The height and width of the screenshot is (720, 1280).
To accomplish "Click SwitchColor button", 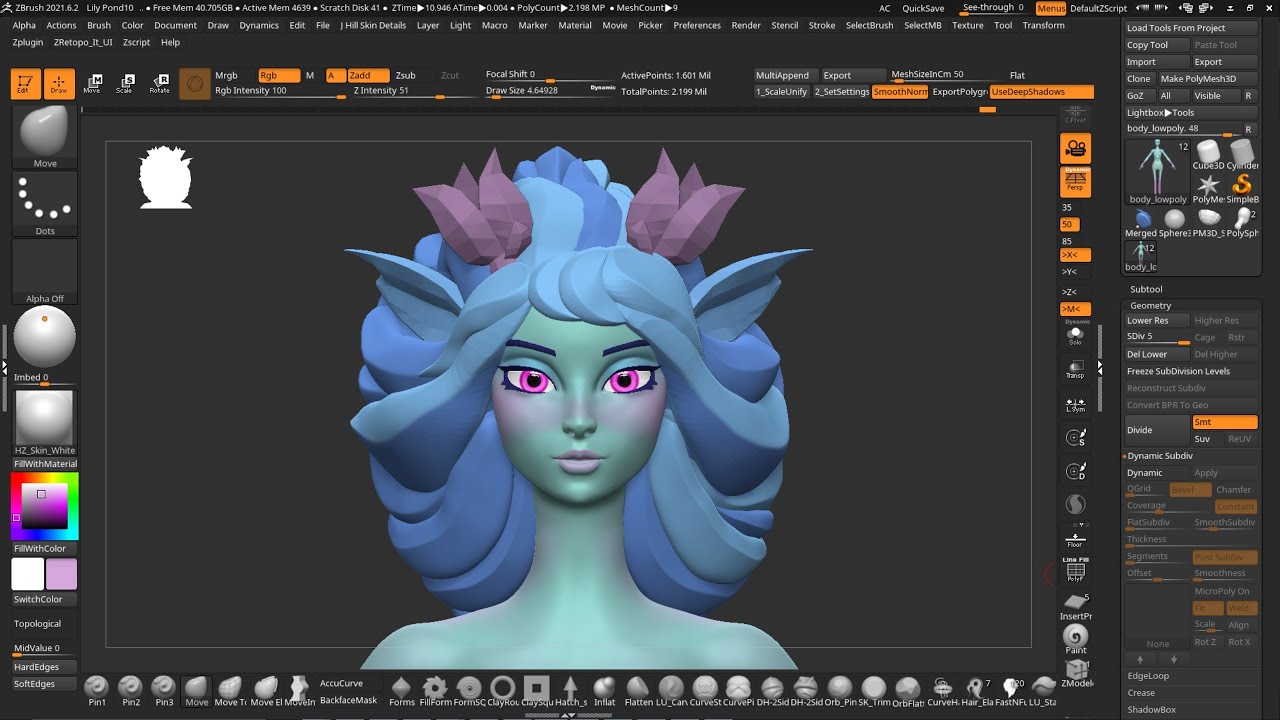I will pyautogui.click(x=45, y=599).
